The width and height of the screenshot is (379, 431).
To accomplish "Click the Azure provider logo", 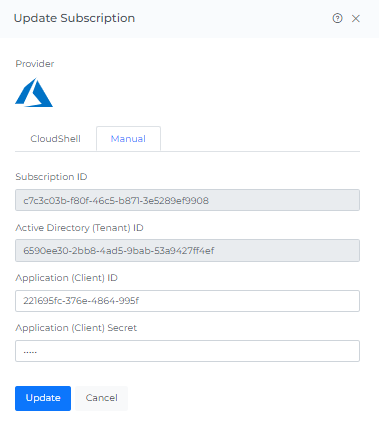I will tap(34, 92).
